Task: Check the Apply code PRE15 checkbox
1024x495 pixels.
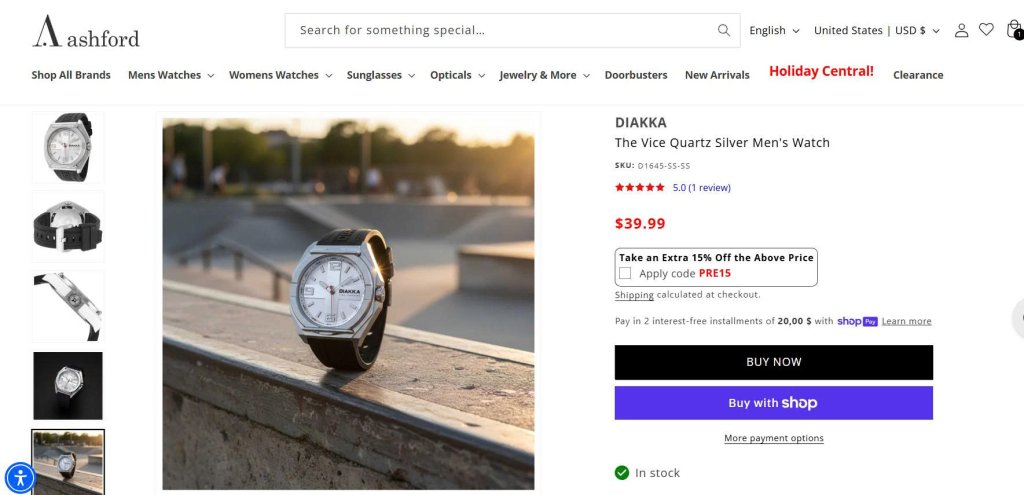Action: (x=625, y=273)
